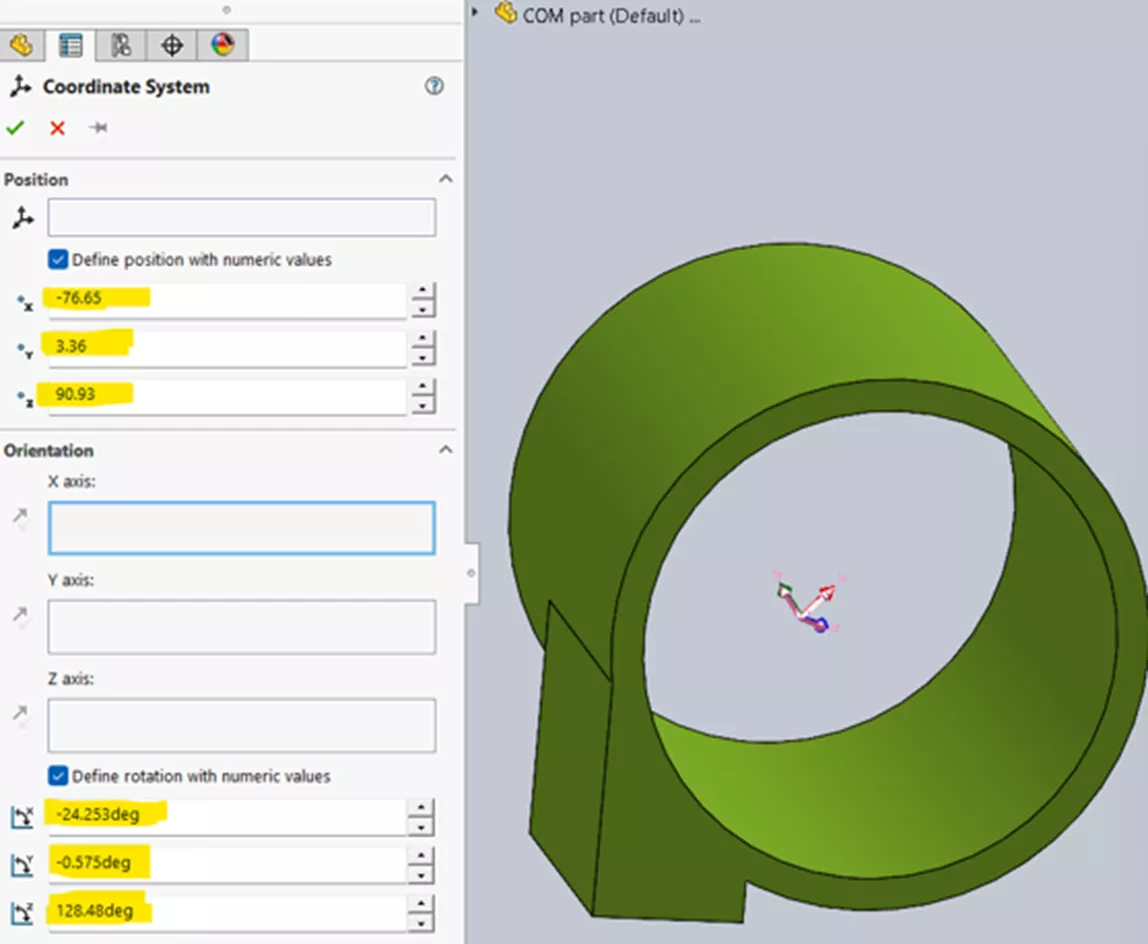Click the green checkmark to accept
This screenshot has width=1148, height=944.
pyautogui.click(x=15, y=128)
